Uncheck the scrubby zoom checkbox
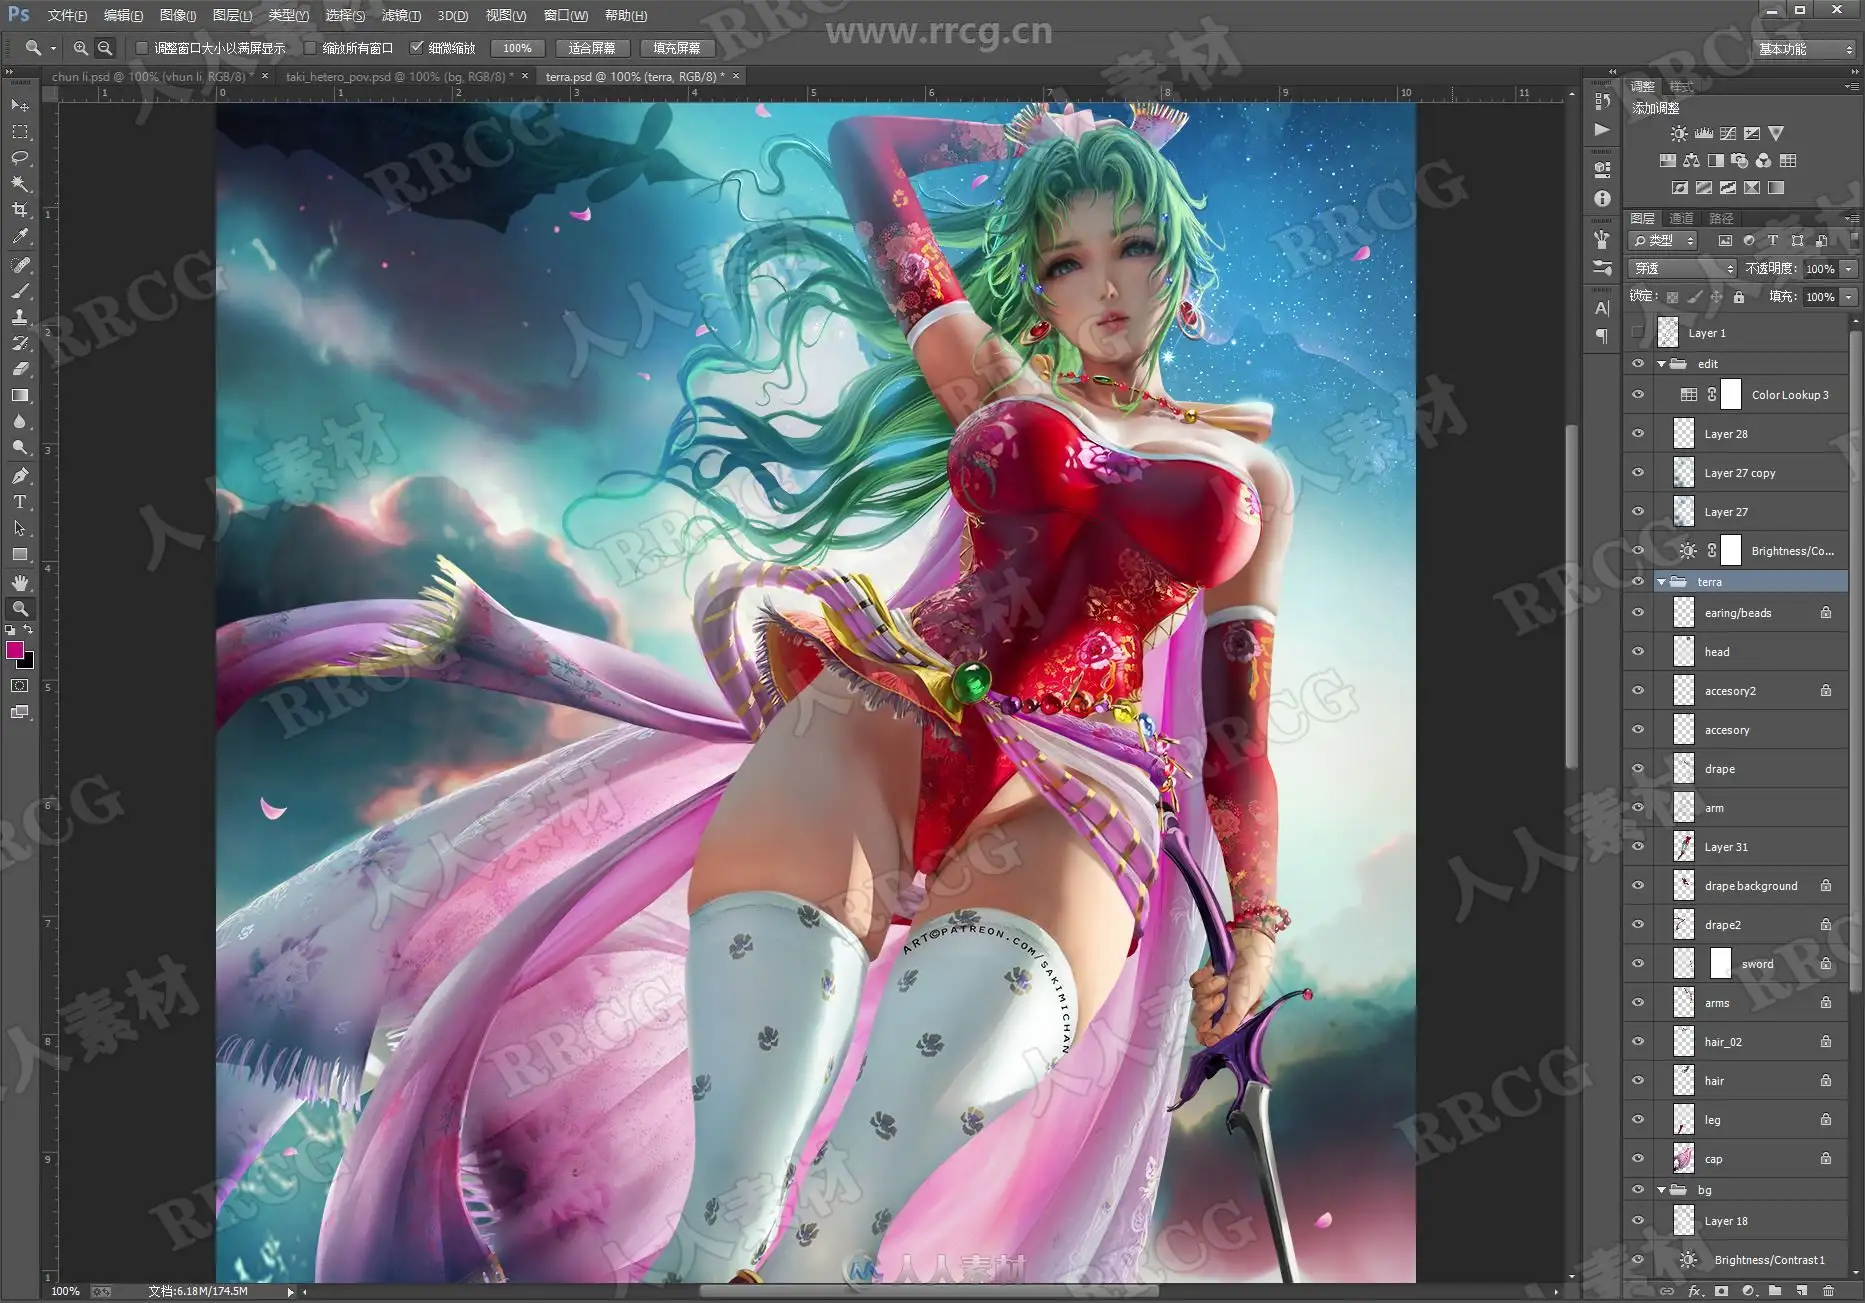 click(417, 48)
